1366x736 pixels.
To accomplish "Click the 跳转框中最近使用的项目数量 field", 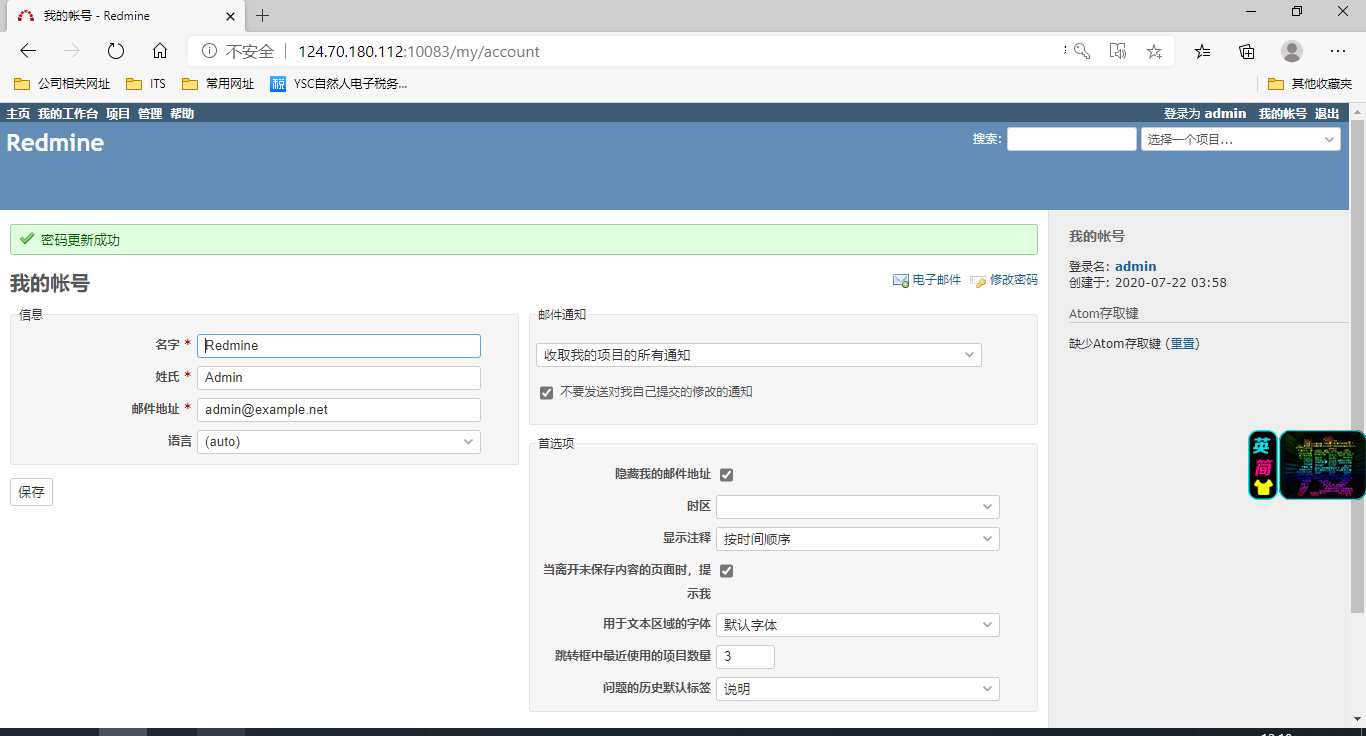I will 745,657.
